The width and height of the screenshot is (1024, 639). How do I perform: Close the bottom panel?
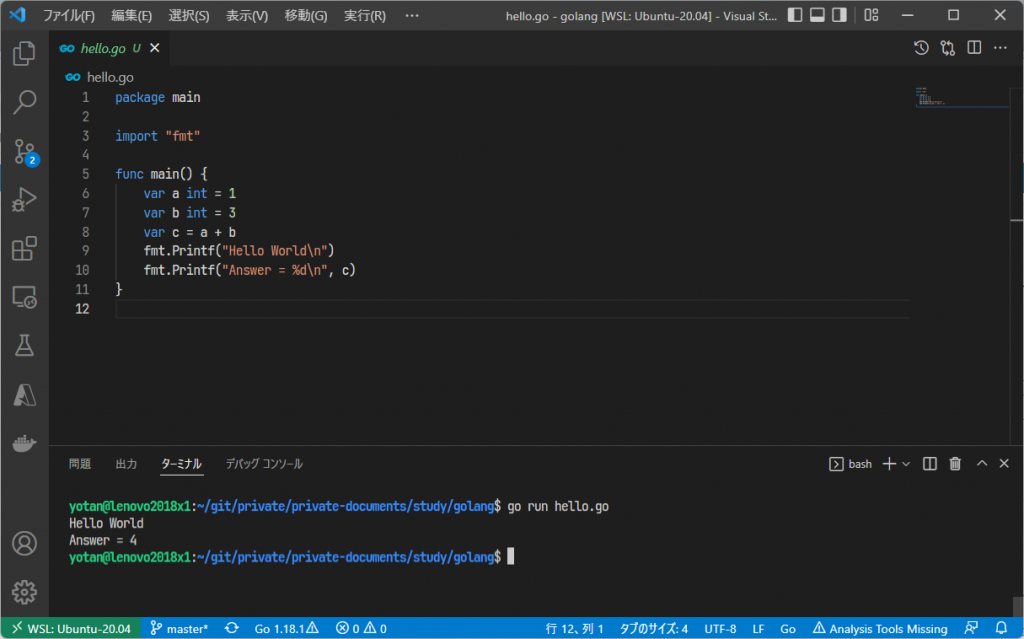coord(1004,463)
